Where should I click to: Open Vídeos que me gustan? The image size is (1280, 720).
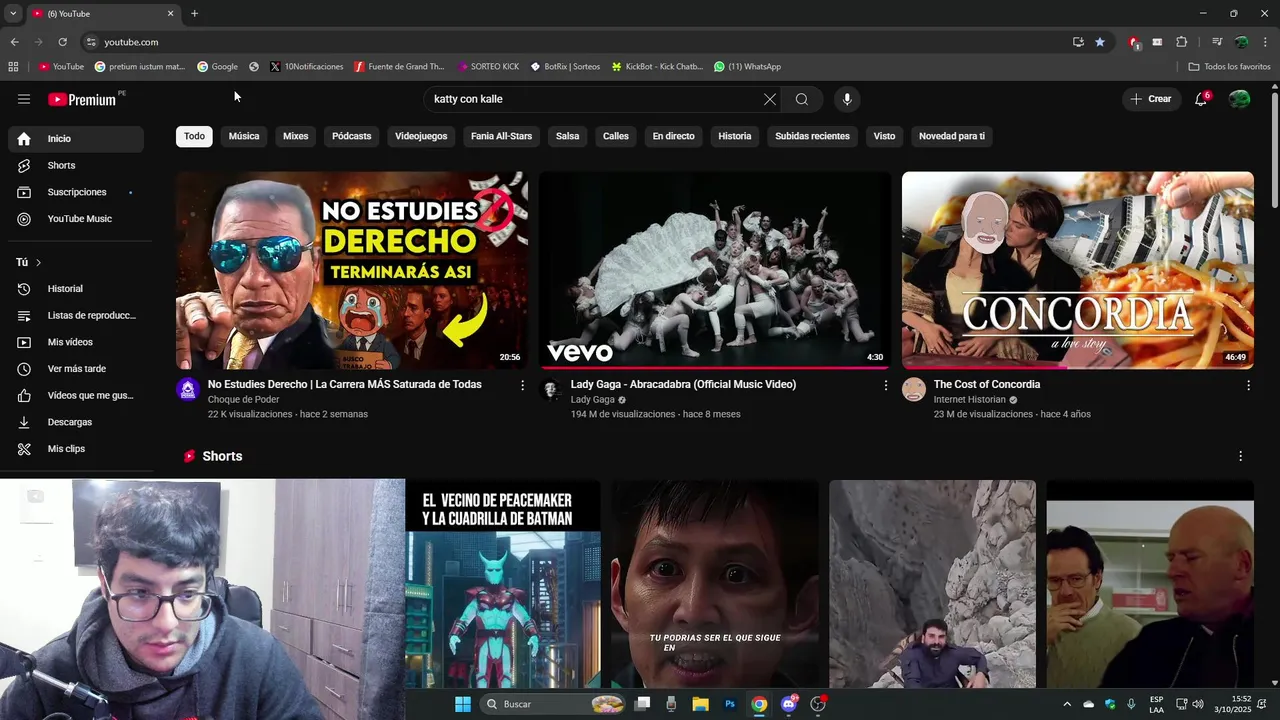point(76,395)
